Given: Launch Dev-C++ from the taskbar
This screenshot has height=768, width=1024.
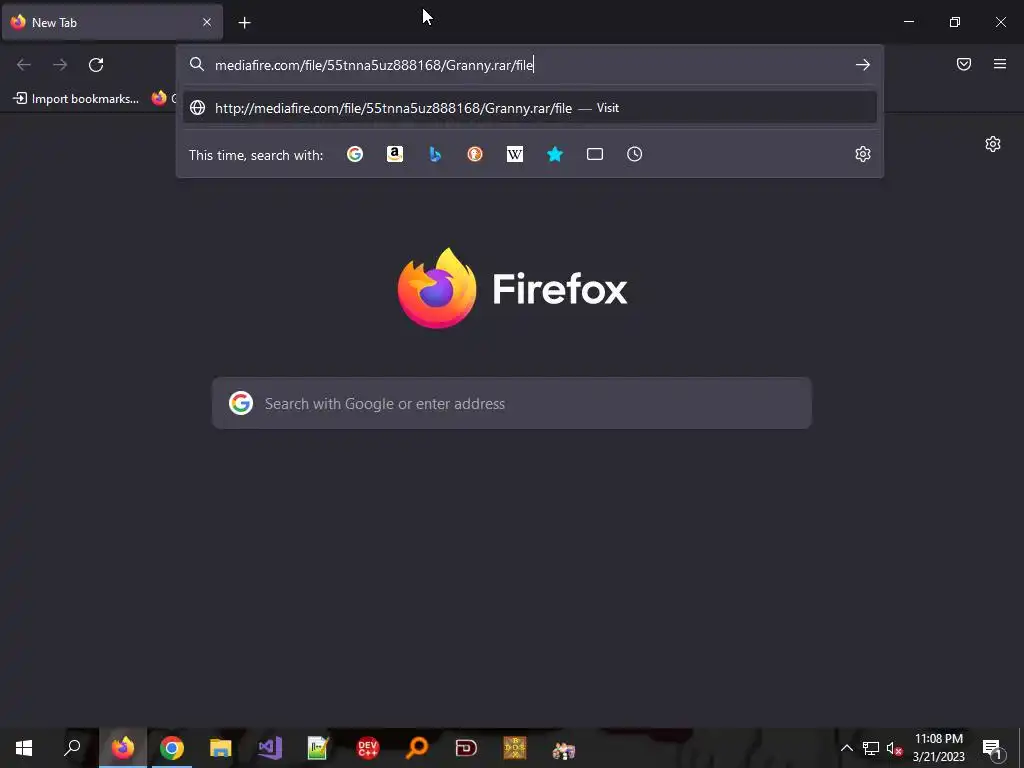Looking at the screenshot, I should coord(368,748).
